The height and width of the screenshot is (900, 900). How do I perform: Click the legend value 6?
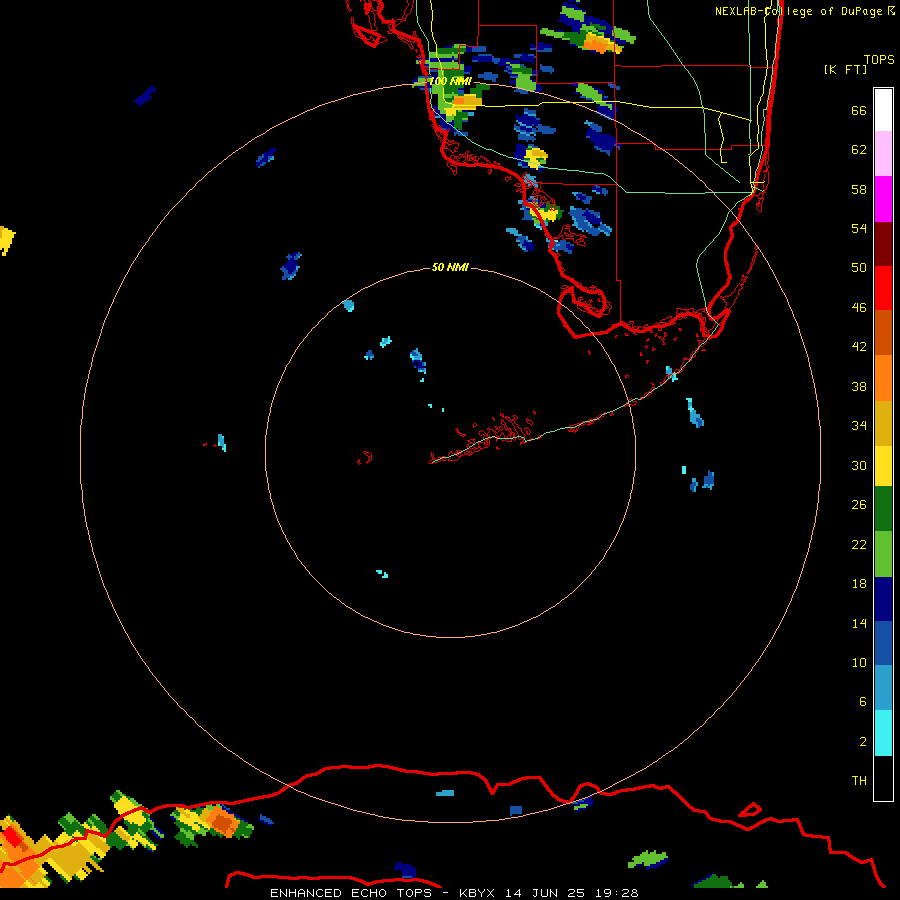point(863,702)
